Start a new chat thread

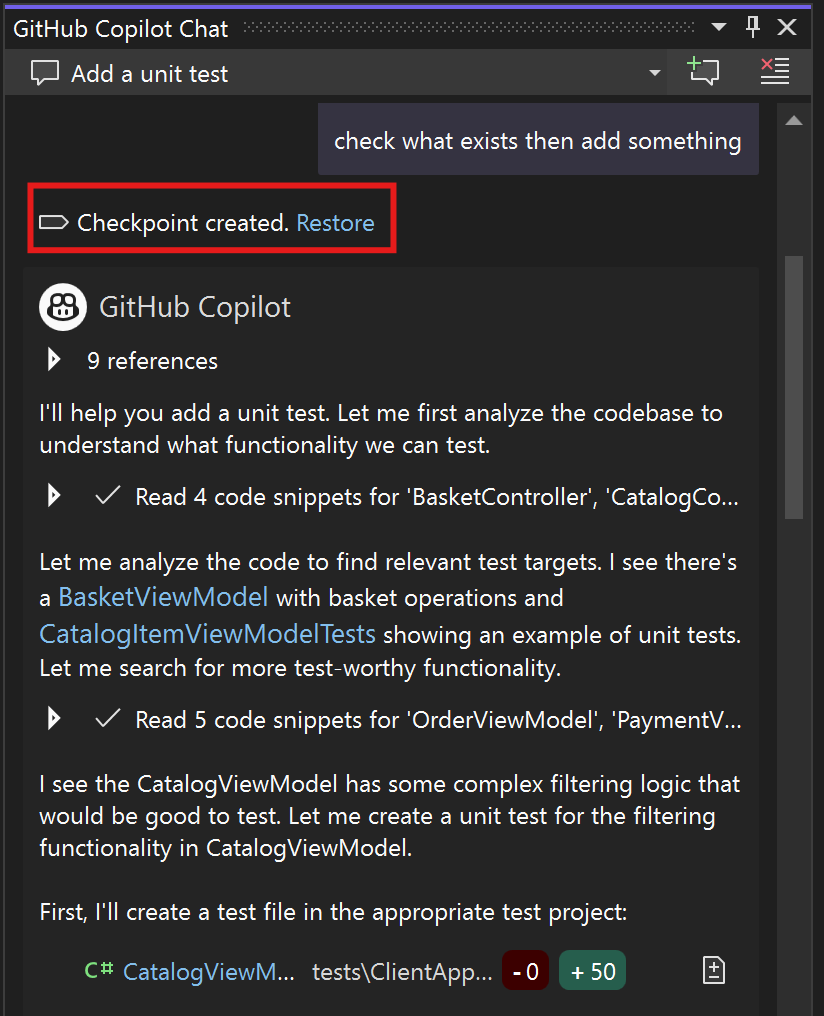[703, 71]
